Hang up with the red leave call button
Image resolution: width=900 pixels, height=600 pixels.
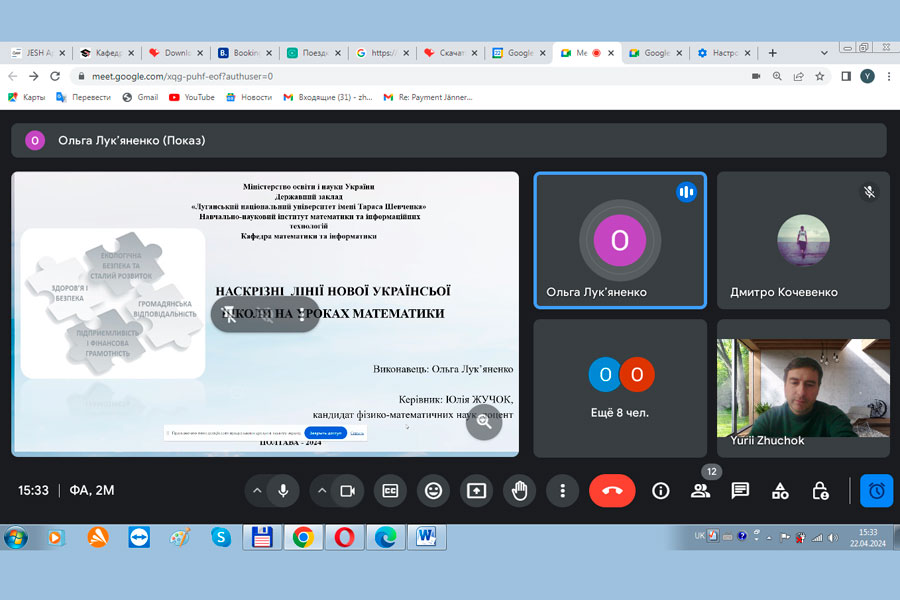(612, 491)
